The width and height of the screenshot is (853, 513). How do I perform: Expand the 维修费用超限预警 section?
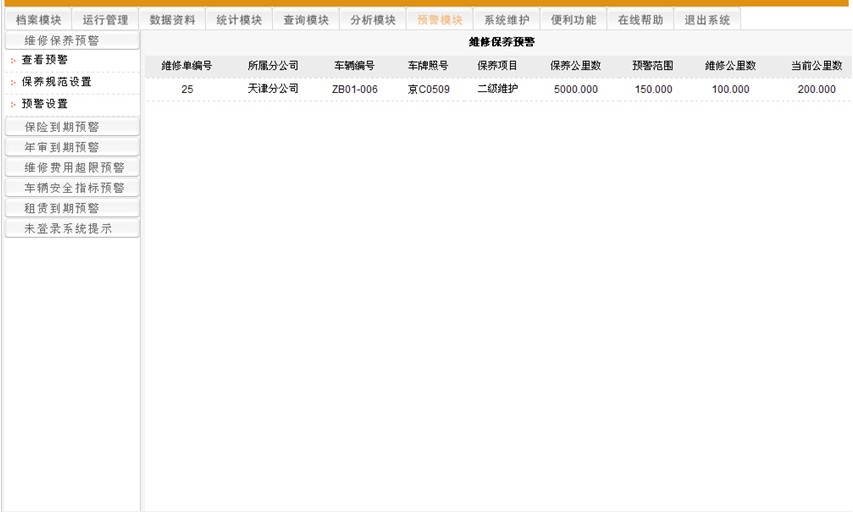click(x=72, y=168)
